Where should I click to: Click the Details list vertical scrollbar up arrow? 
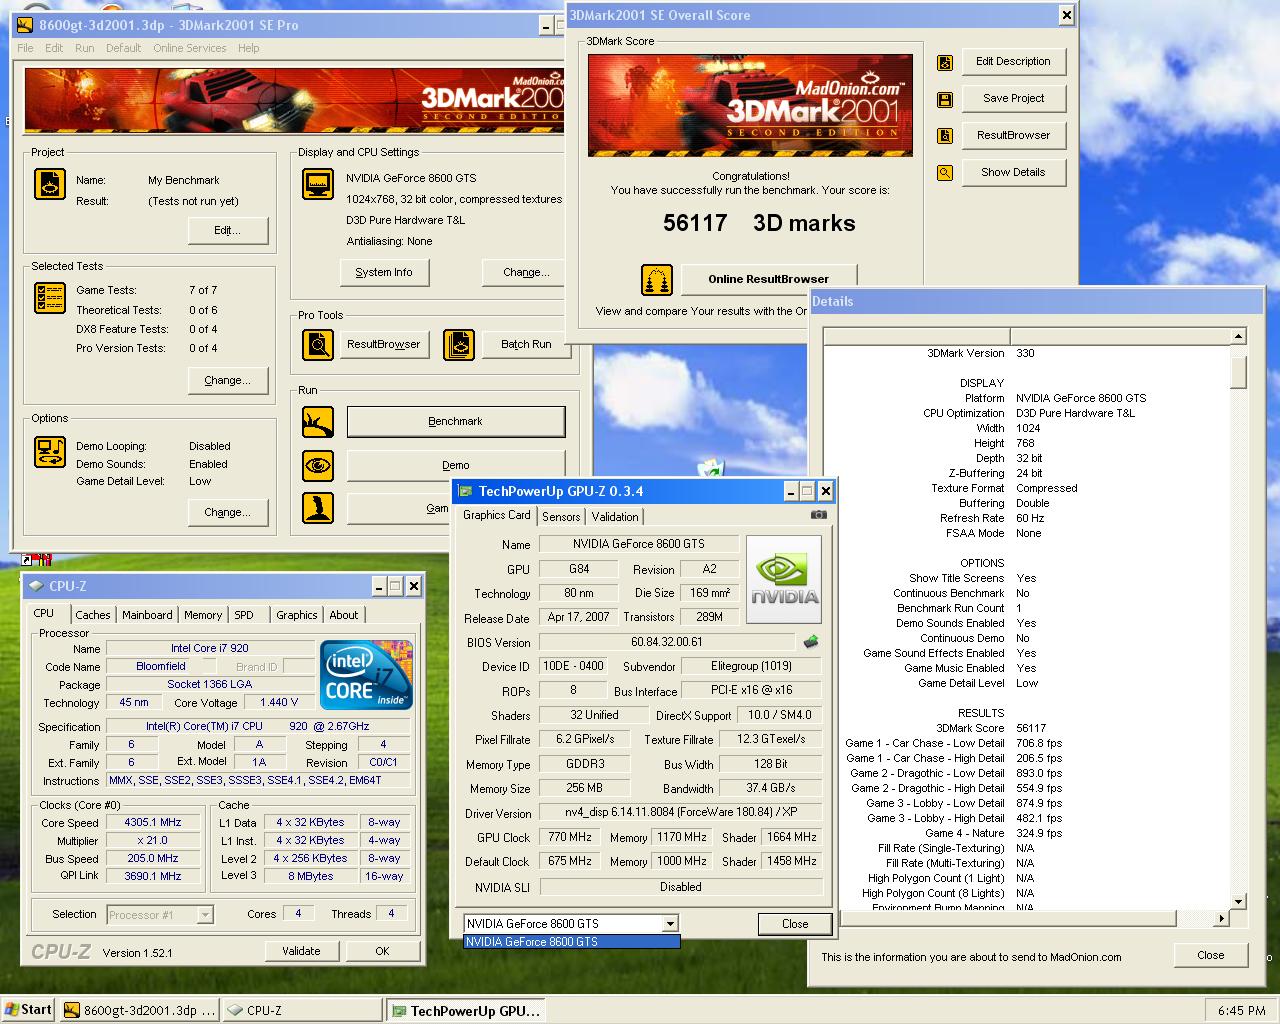point(1238,337)
